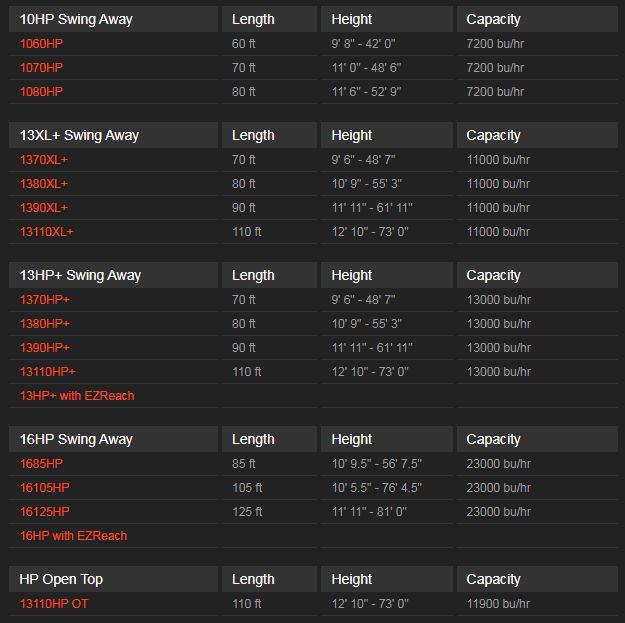Screen dimensions: 625x623
Task: Open the 1060HP model link
Action: (x=41, y=44)
